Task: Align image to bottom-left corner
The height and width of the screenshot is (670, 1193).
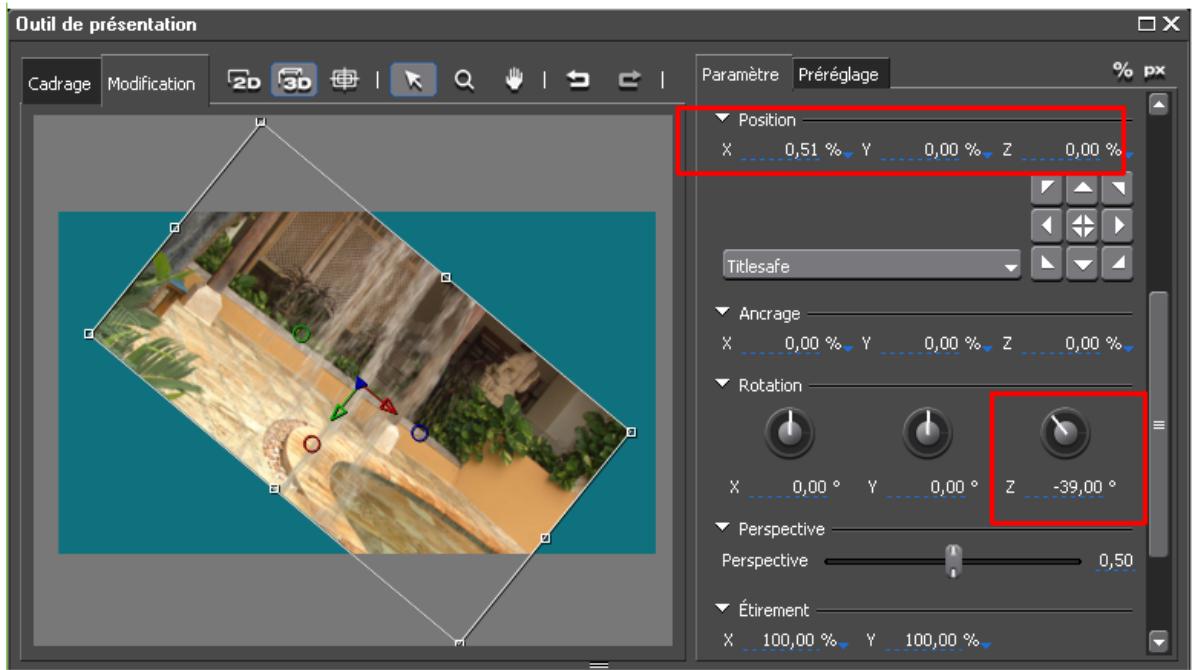Action: (1047, 263)
